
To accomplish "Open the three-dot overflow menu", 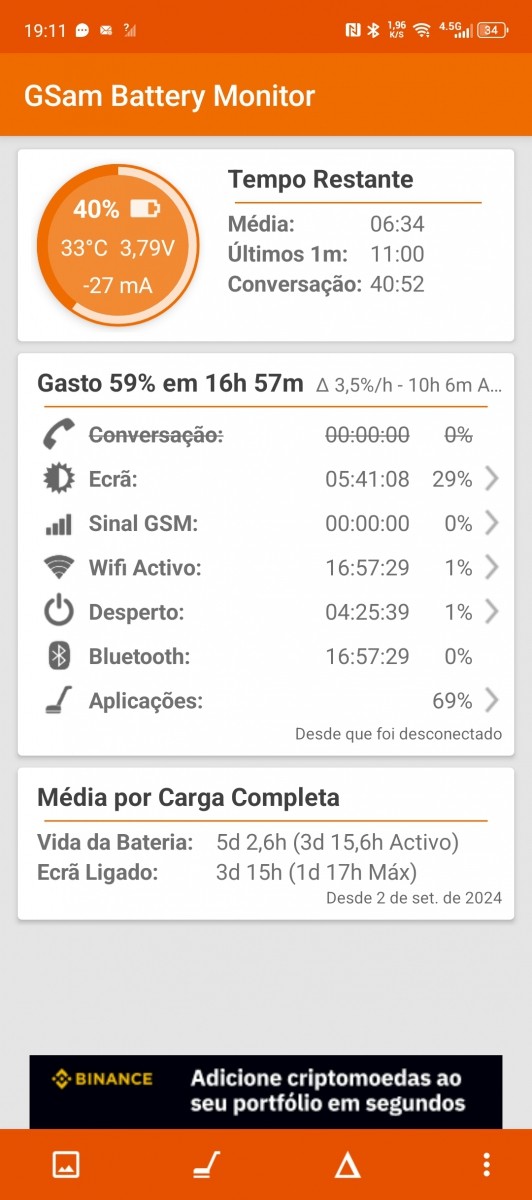I will (x=487, y=1164).
